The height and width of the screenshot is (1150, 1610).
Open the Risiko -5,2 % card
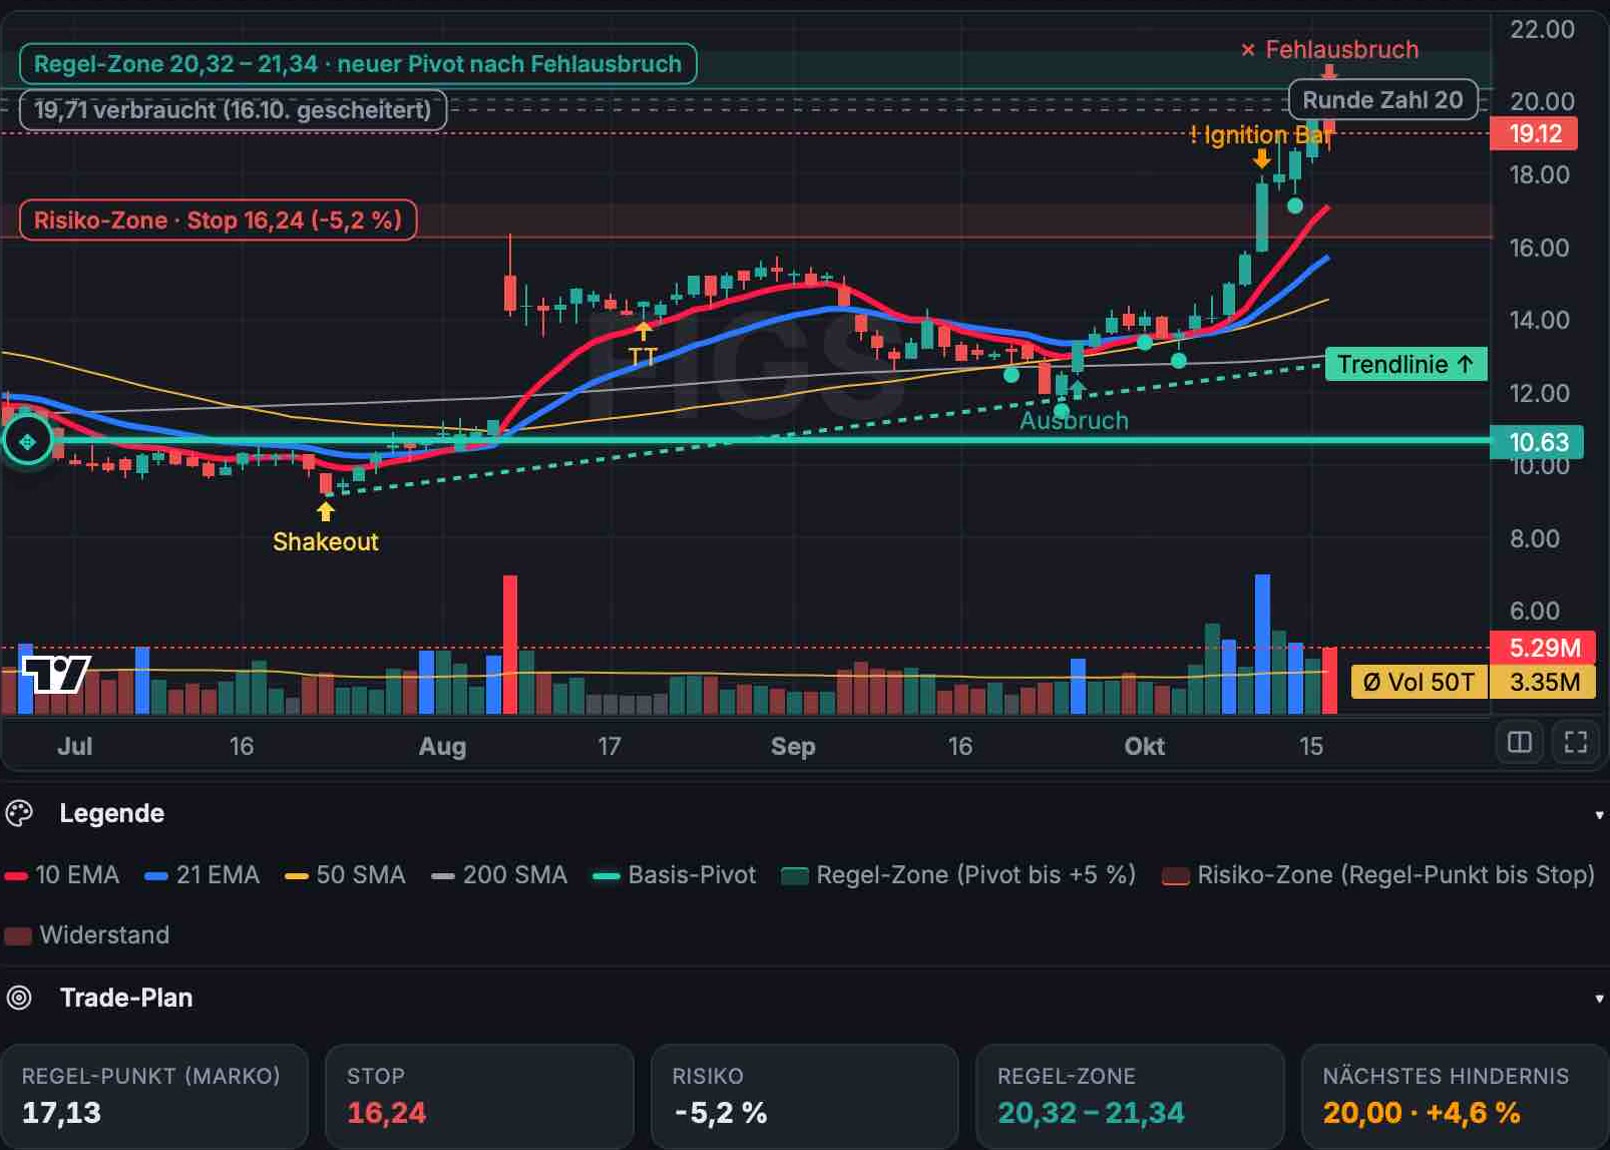804,1097
